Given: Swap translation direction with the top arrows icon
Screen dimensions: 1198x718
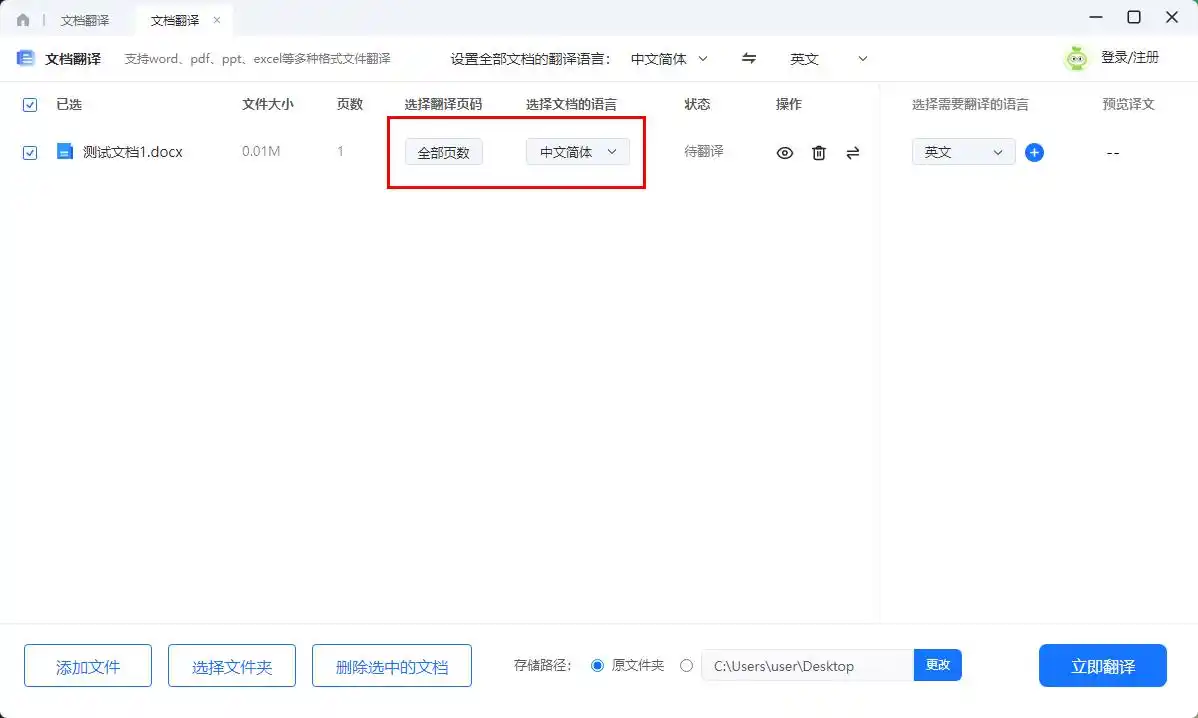Looking at the screenshot, I should (x=748, y=59).
